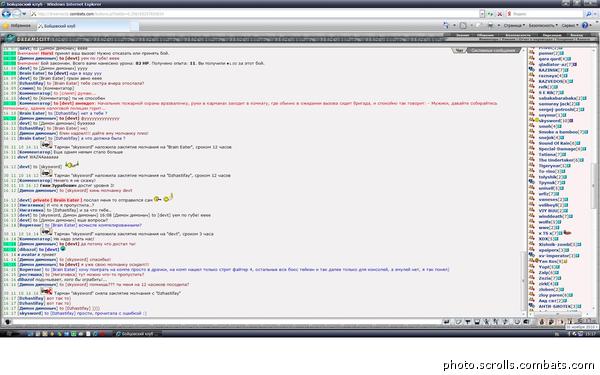600x375 pixels.
Task: Click the smiley icon left of chat input
Action: point(7,322)
